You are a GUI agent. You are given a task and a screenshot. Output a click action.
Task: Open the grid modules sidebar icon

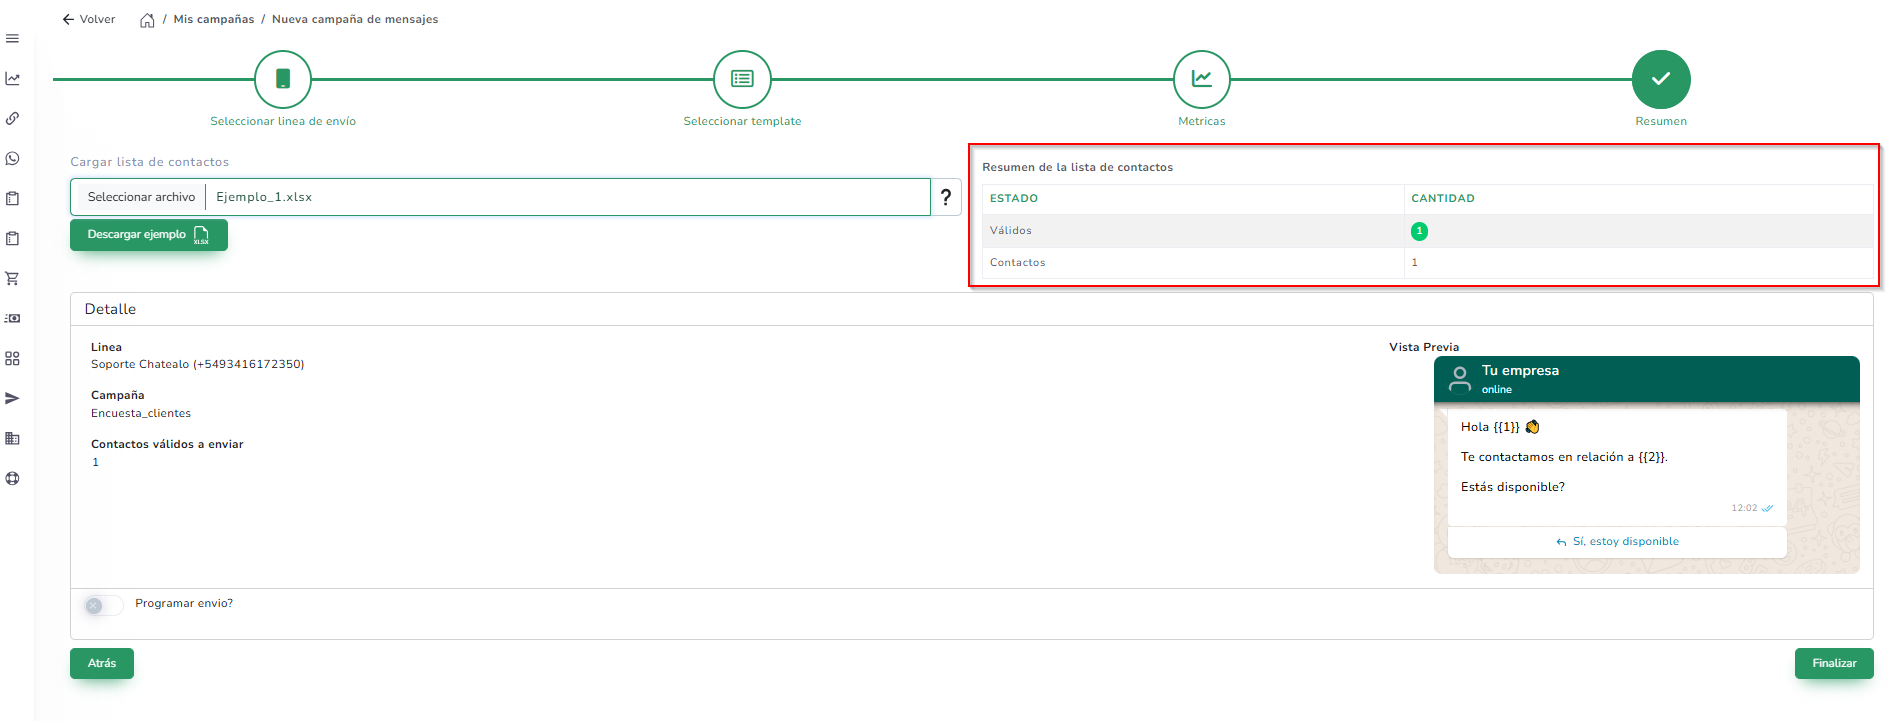tap(12, 359)
